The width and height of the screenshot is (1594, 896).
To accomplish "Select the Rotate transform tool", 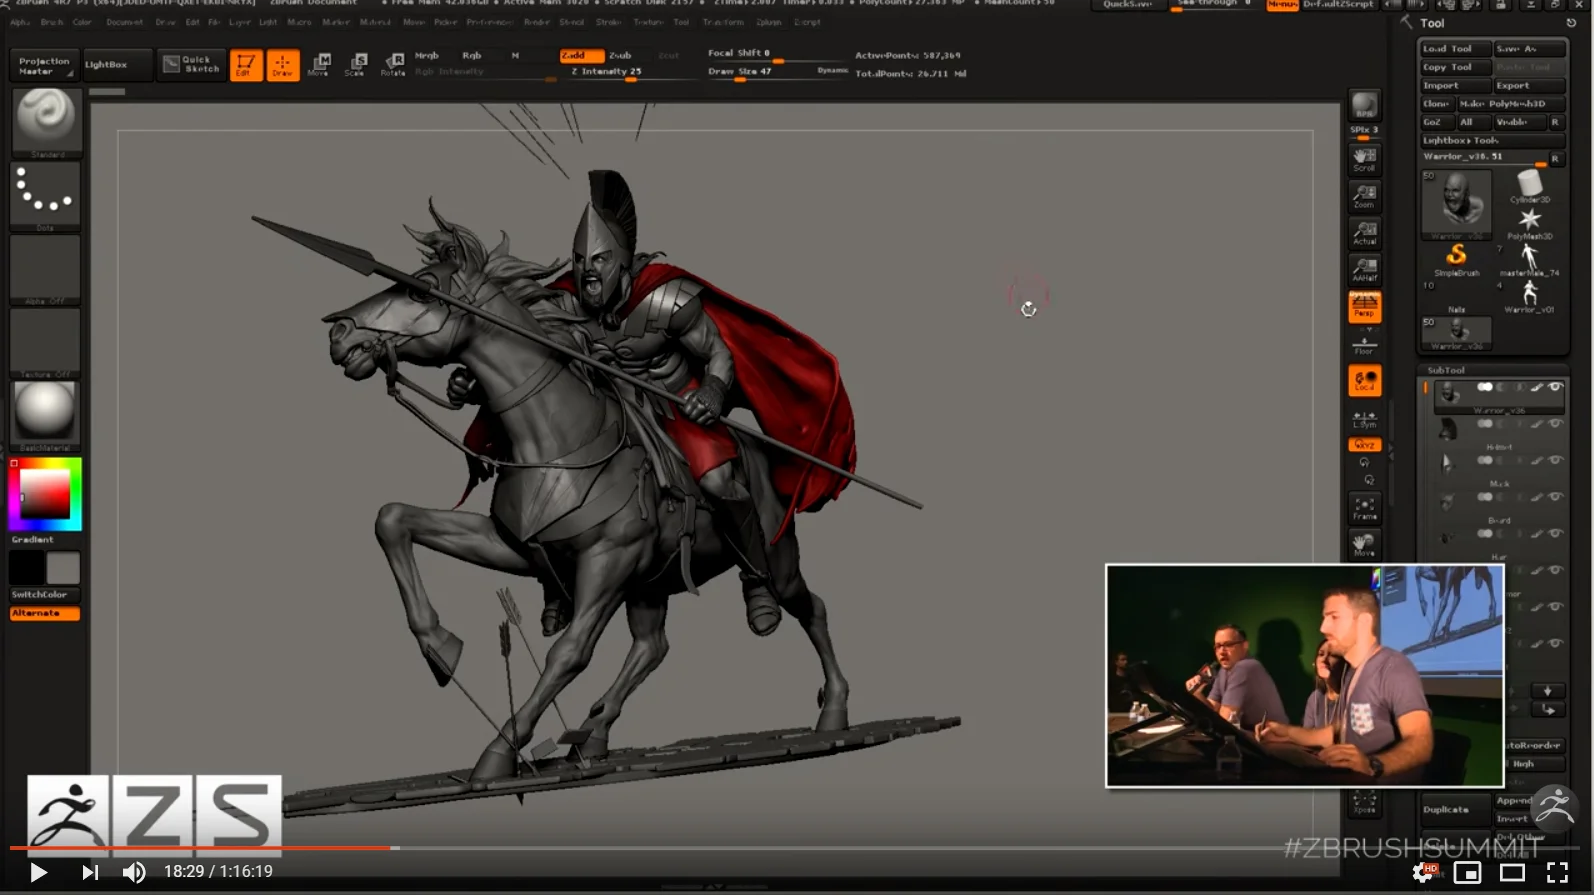I will [393, 65].
